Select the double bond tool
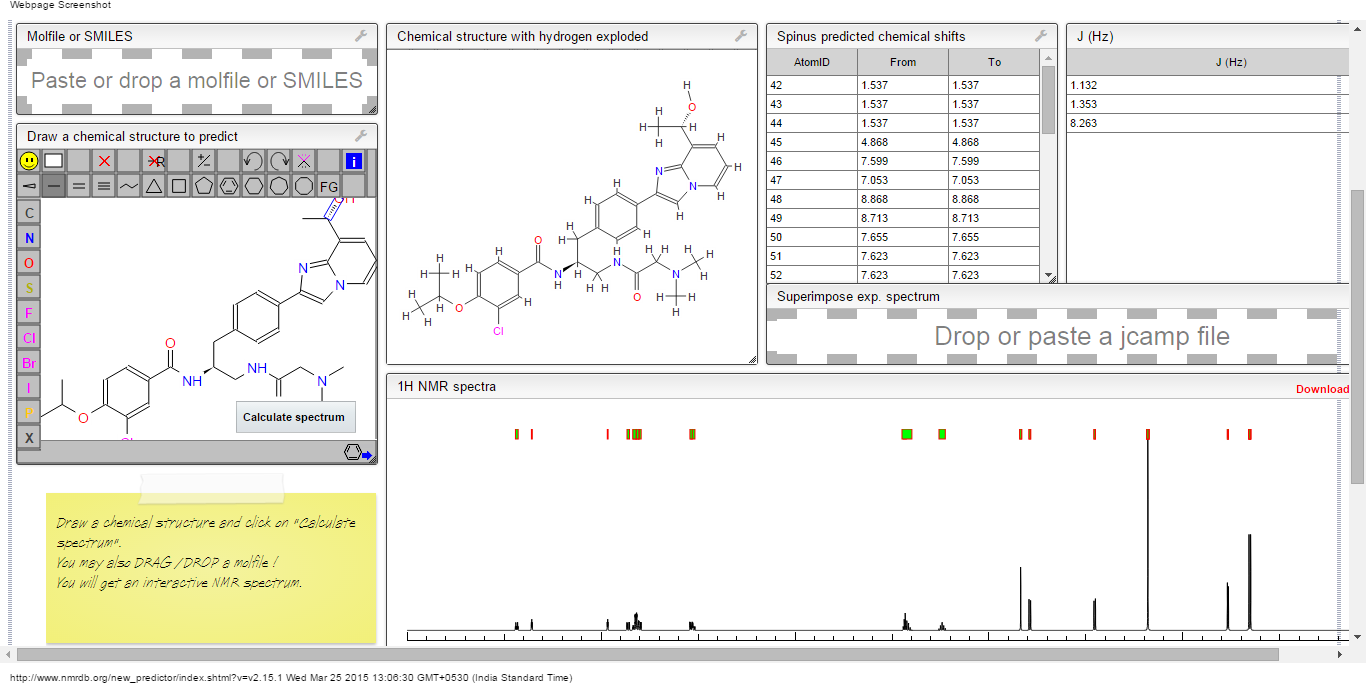This screenshot has height=683, width=1366. click(79, 186)
